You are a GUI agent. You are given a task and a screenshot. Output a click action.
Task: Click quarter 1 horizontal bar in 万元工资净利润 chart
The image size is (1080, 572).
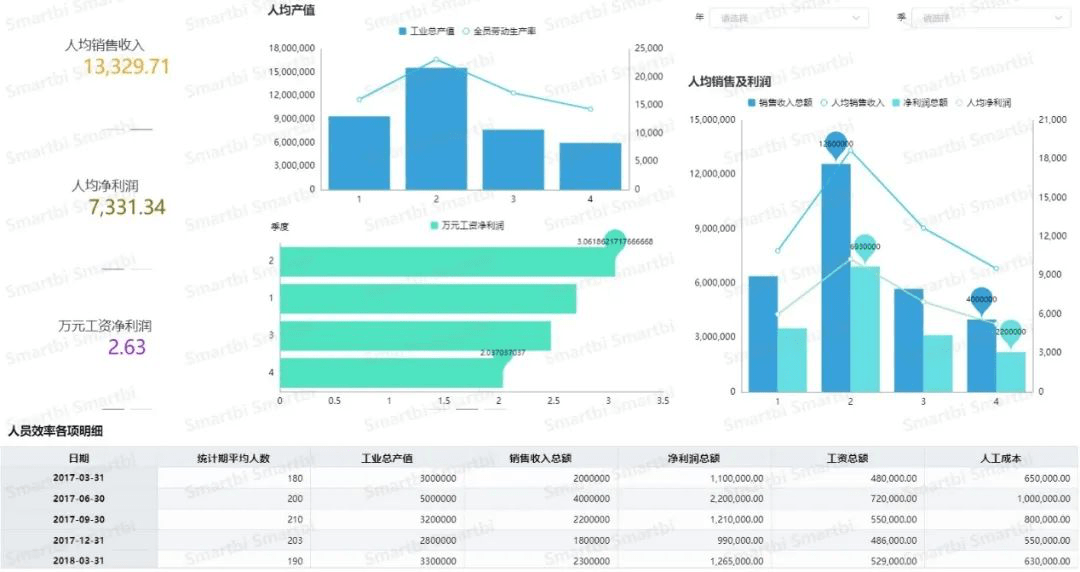tap(427, 299)
